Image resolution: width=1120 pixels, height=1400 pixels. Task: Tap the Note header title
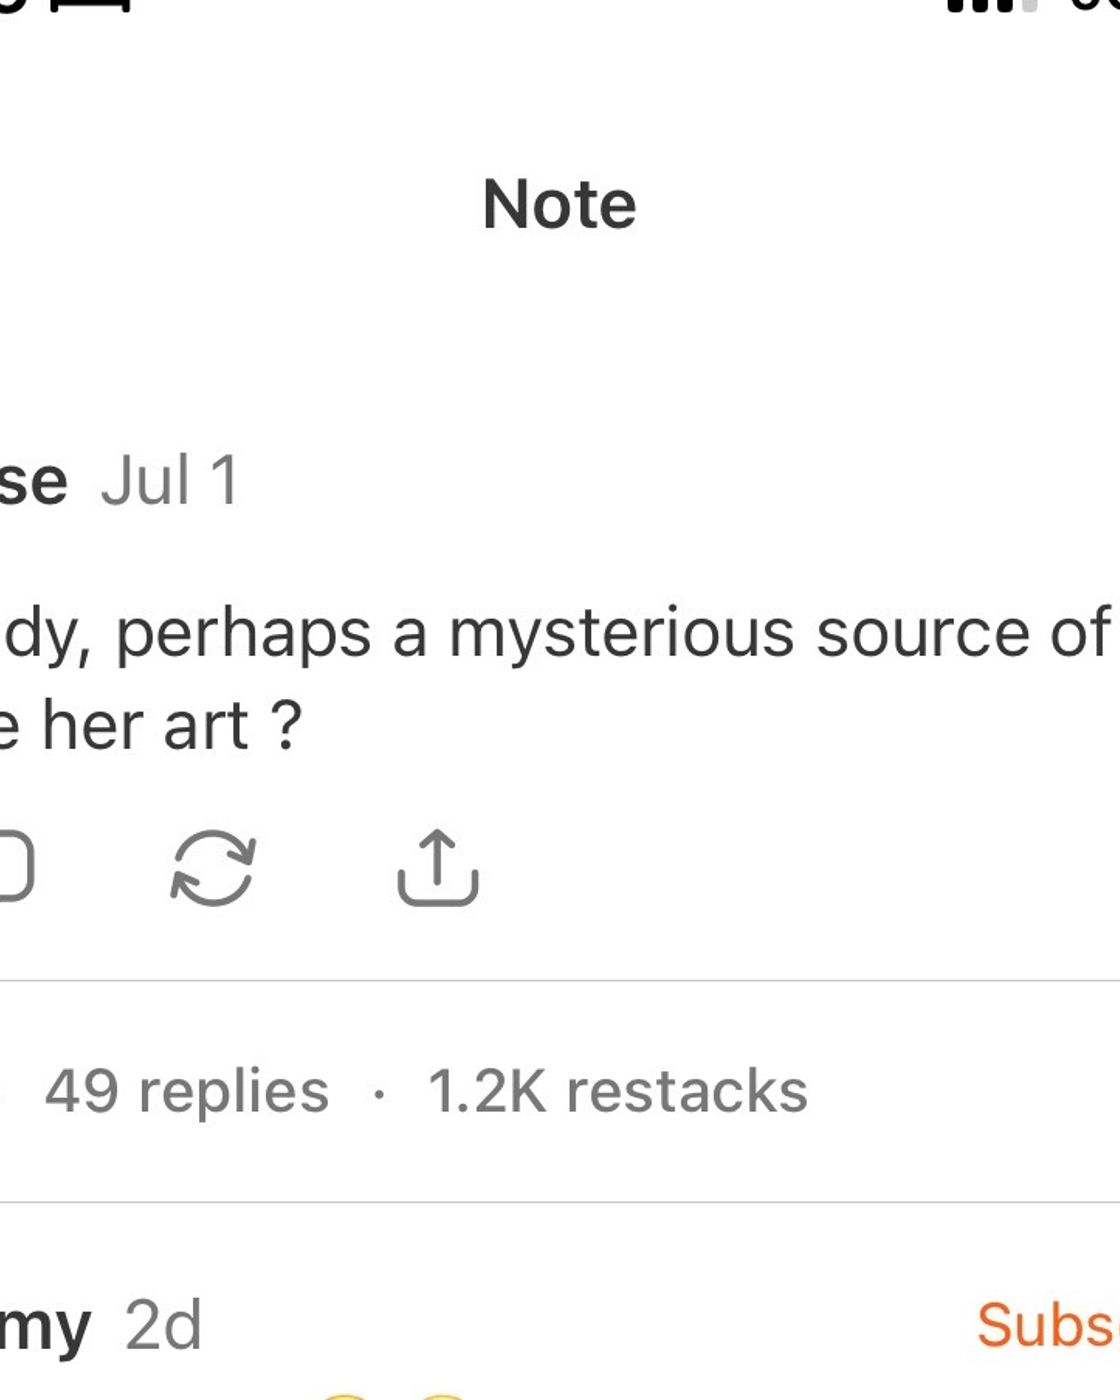(559, 204)
